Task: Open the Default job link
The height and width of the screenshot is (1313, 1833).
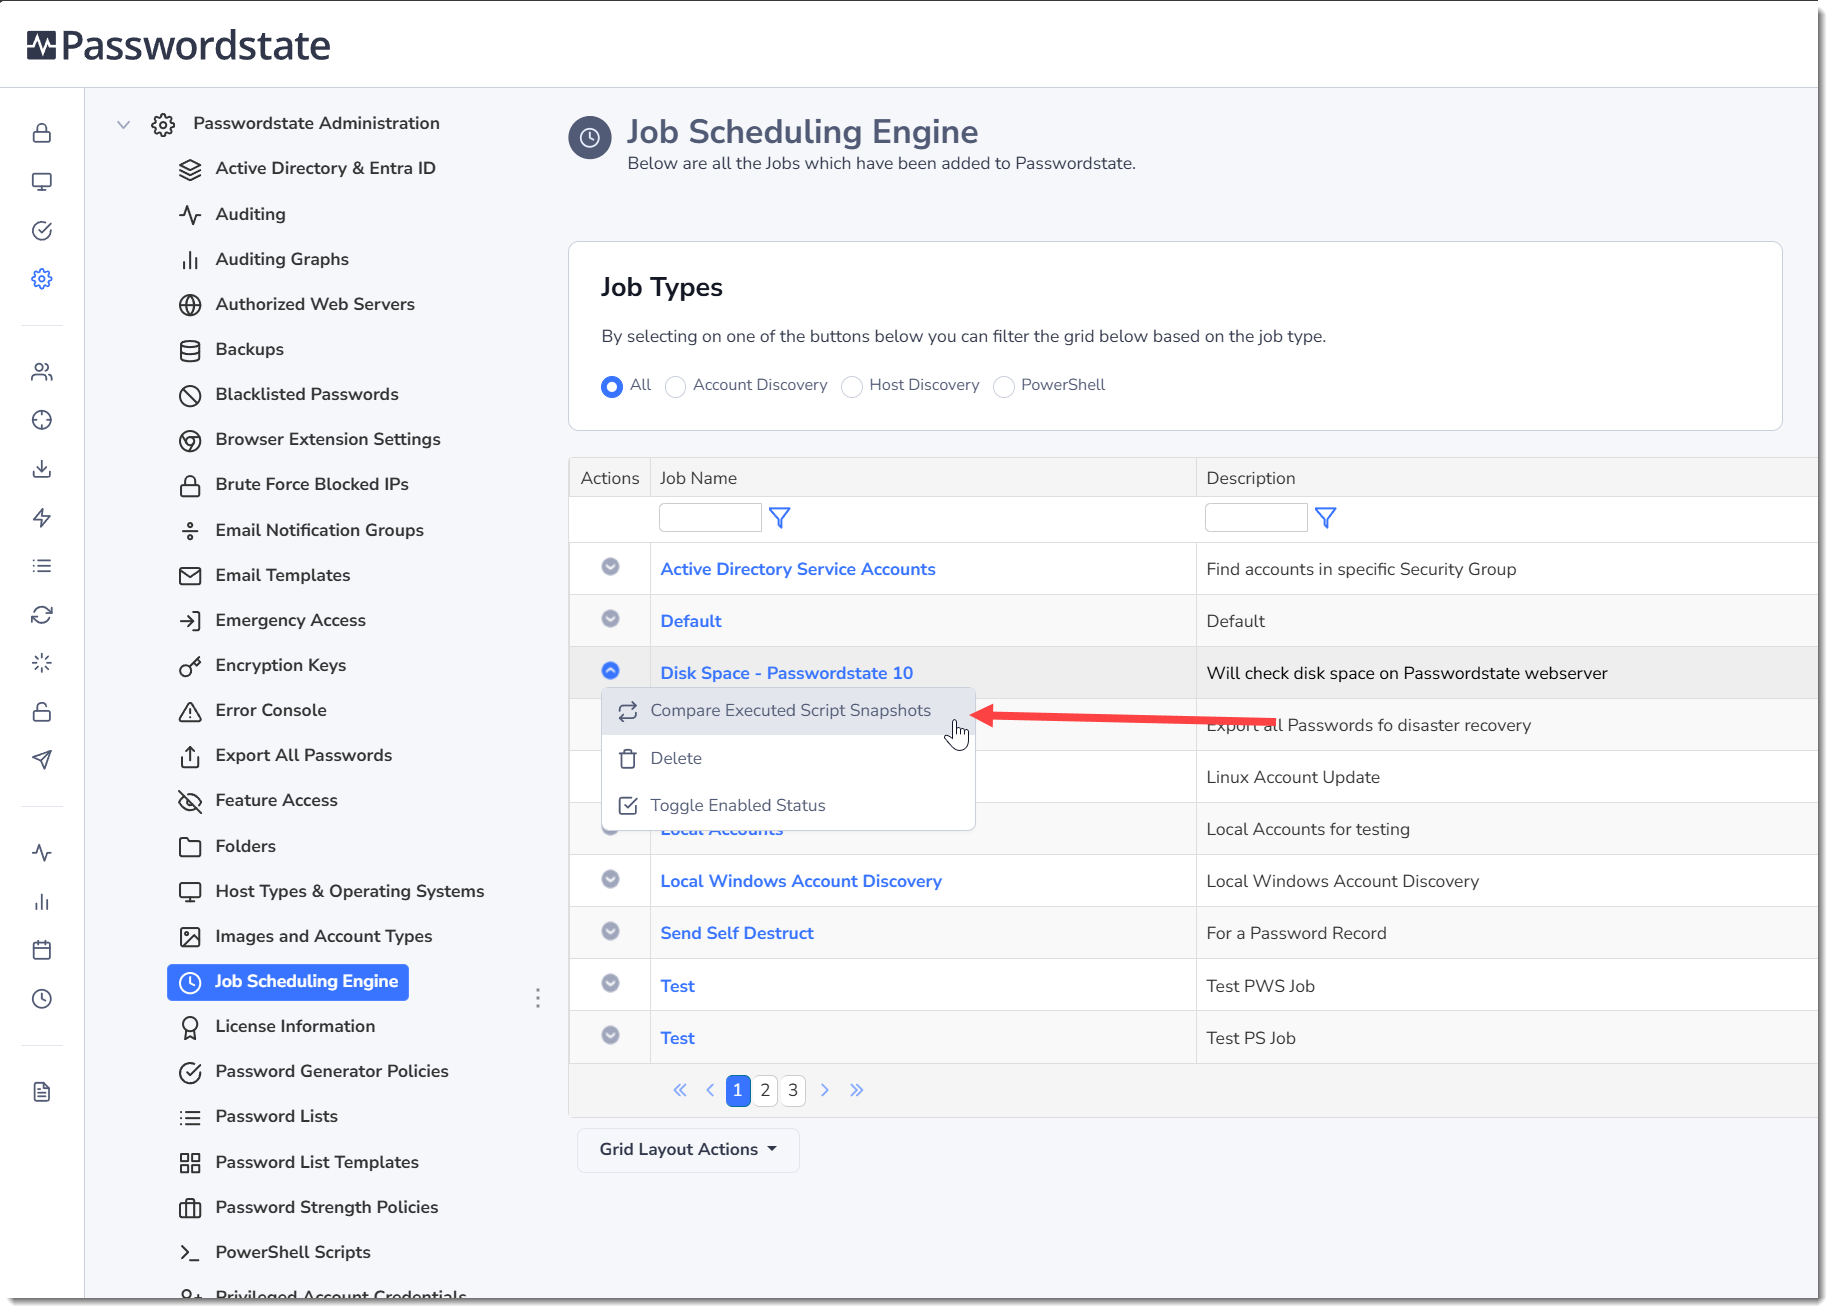Action: 691,621
